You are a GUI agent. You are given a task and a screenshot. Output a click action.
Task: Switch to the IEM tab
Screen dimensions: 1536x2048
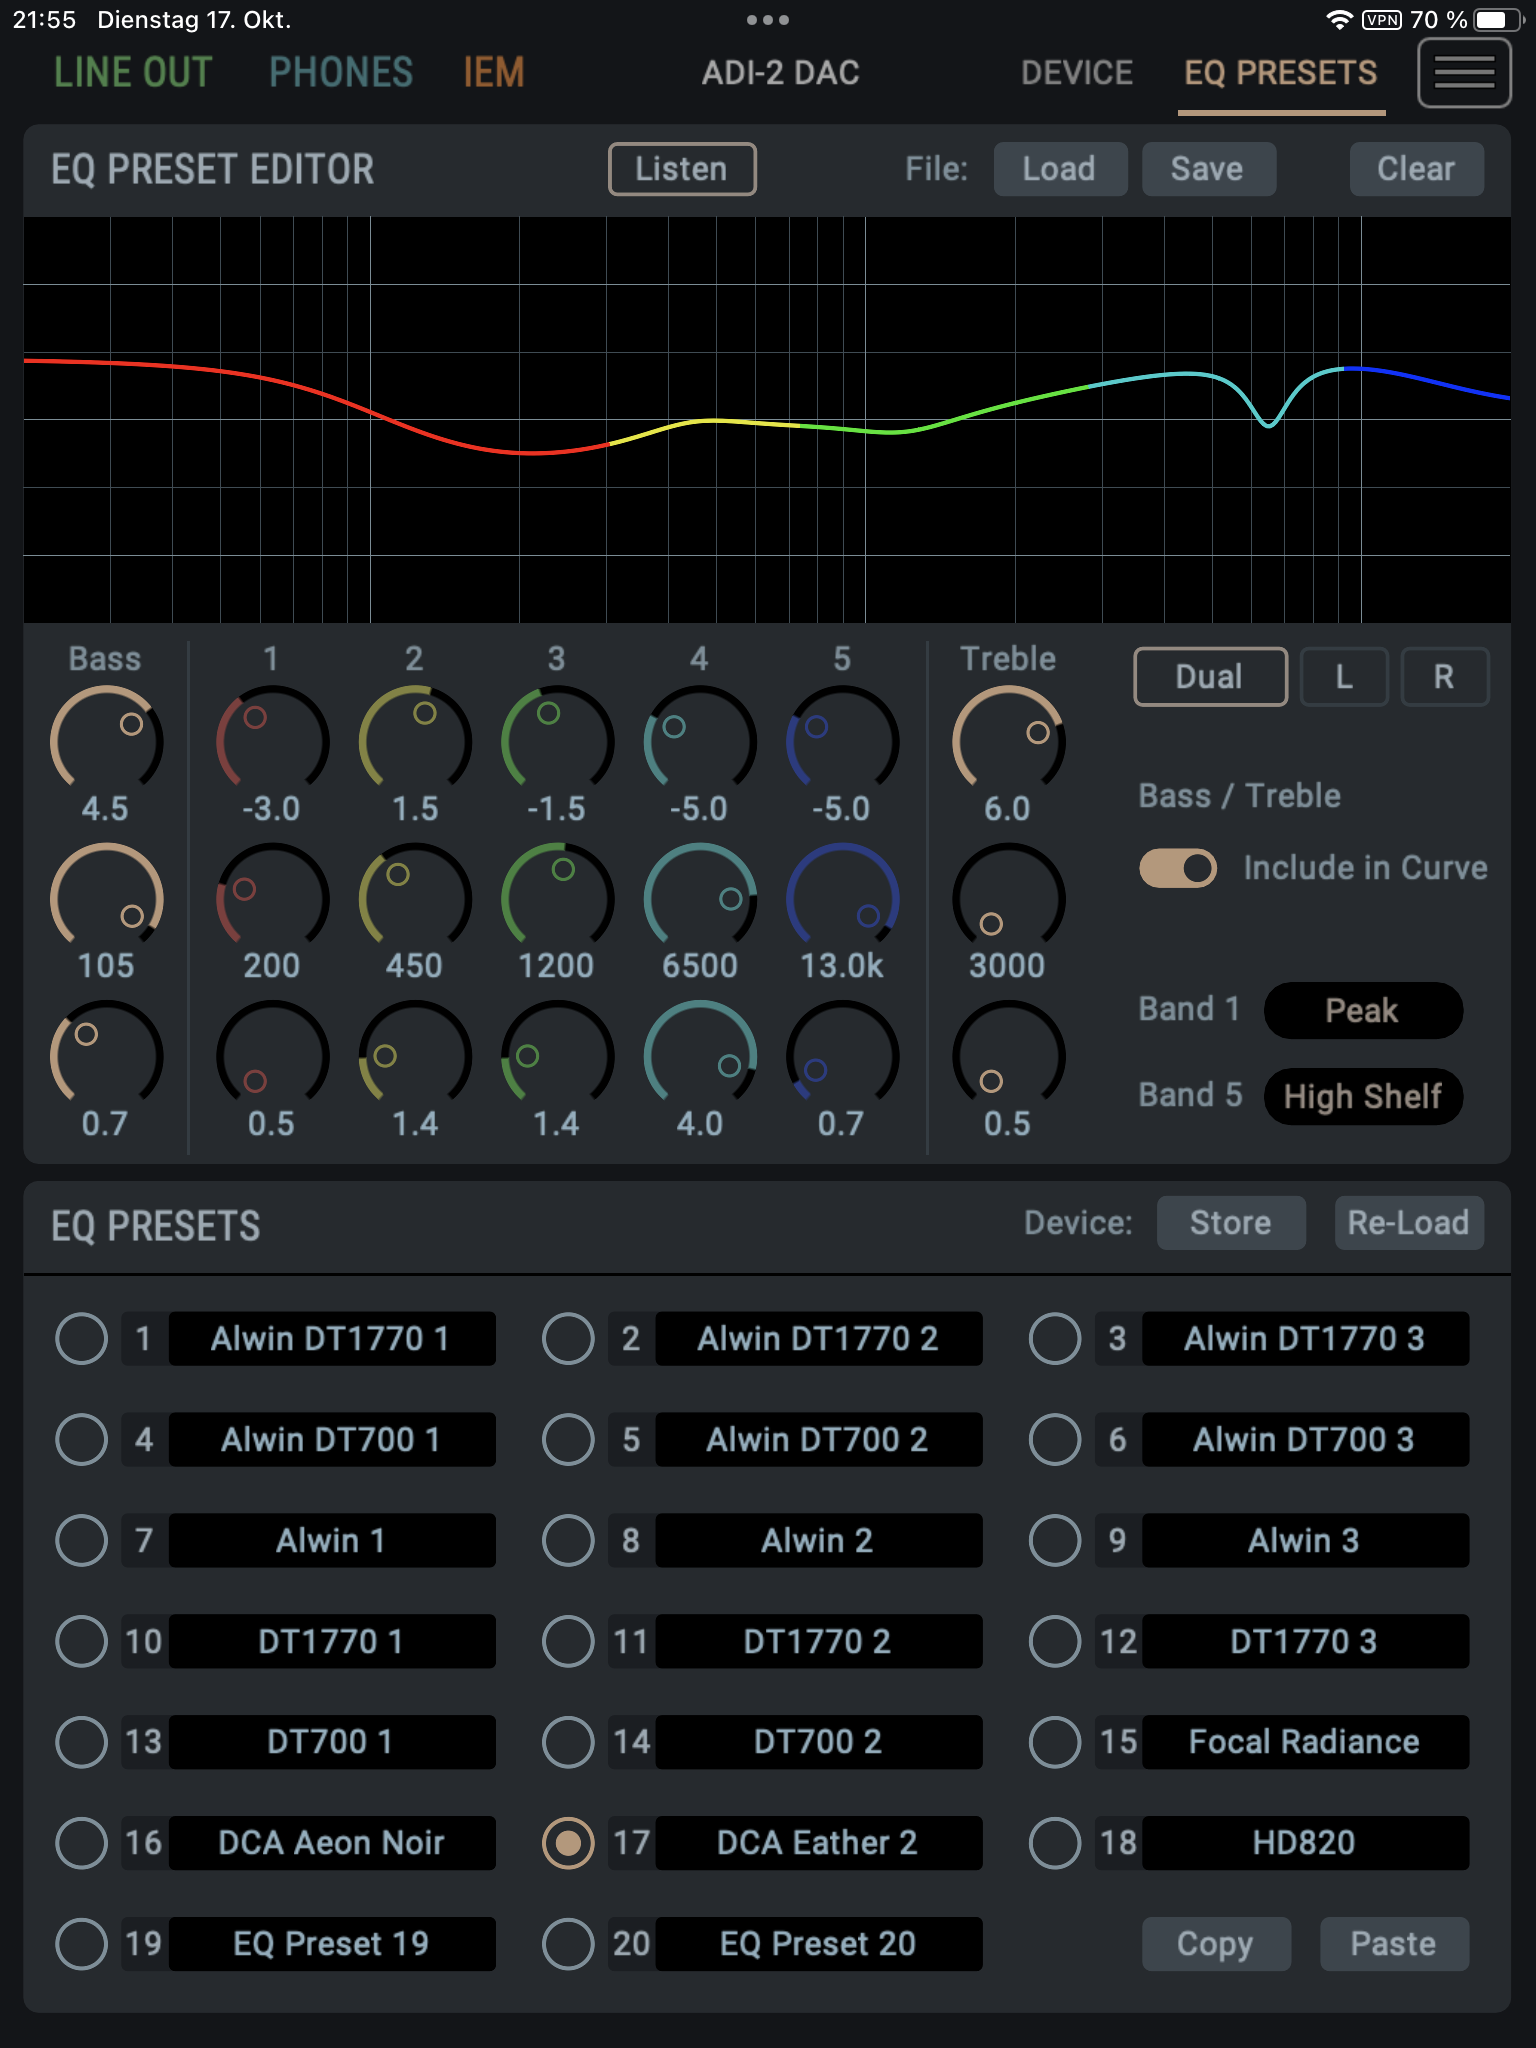pyautogui.click(x=494, y=73)
